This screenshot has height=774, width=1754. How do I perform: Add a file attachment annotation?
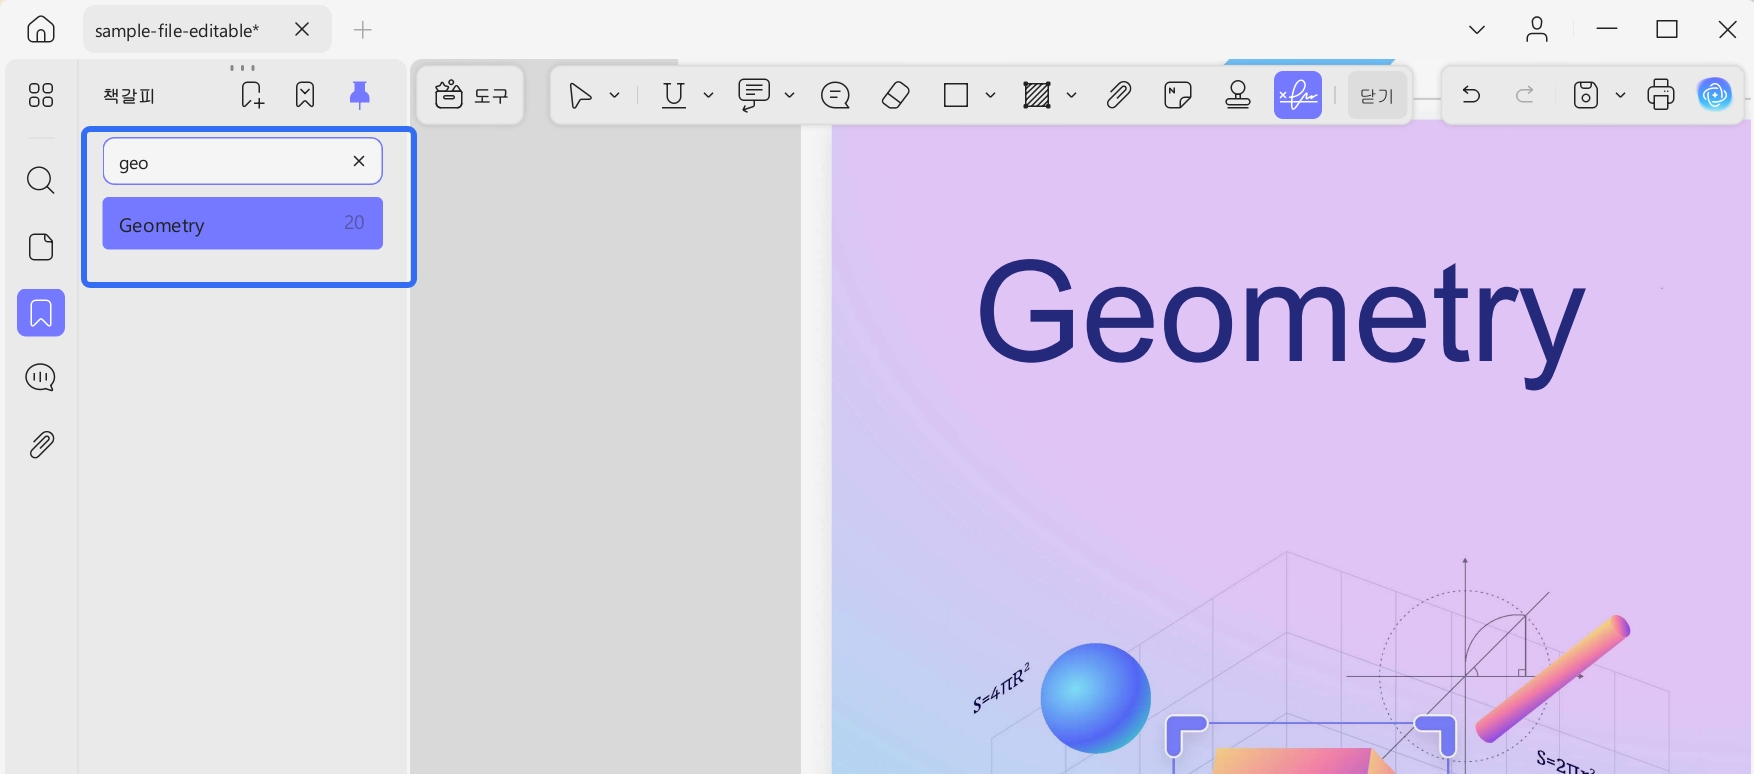[x=1118, y=95]
